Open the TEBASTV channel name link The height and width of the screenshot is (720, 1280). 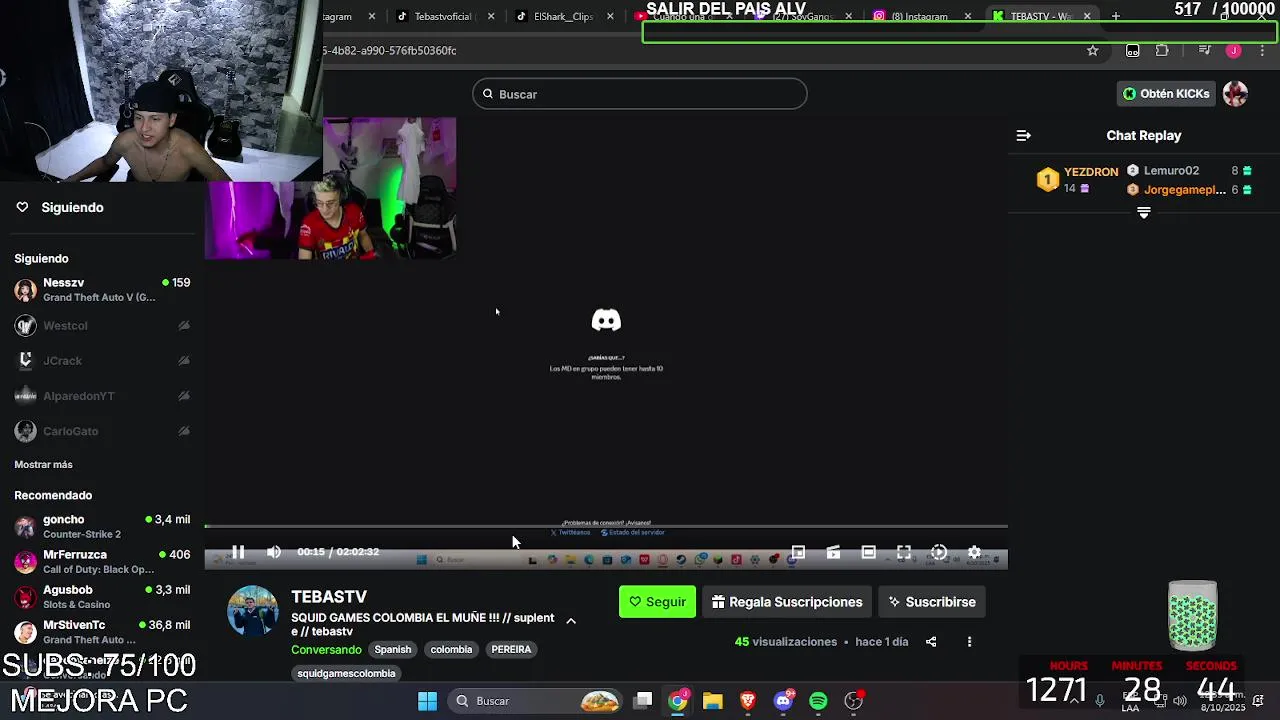click(x=329, y=597)
